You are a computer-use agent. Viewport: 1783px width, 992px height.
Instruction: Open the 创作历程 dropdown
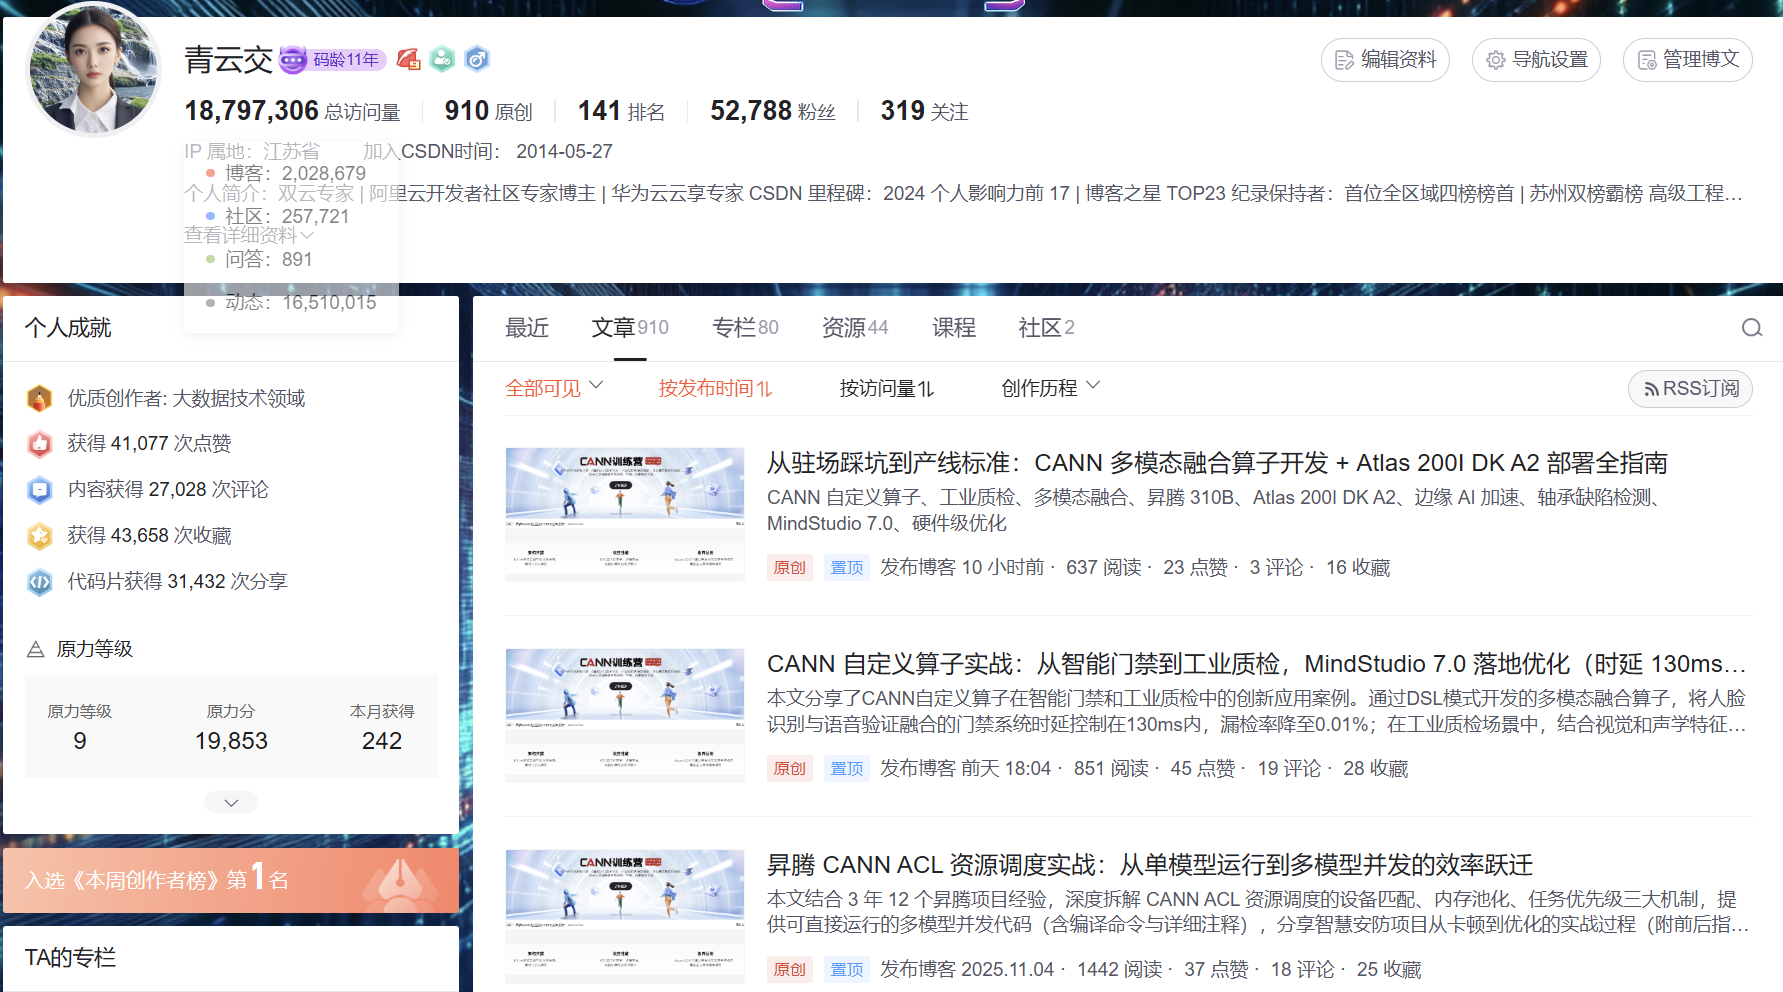(x=1050, y=388)
